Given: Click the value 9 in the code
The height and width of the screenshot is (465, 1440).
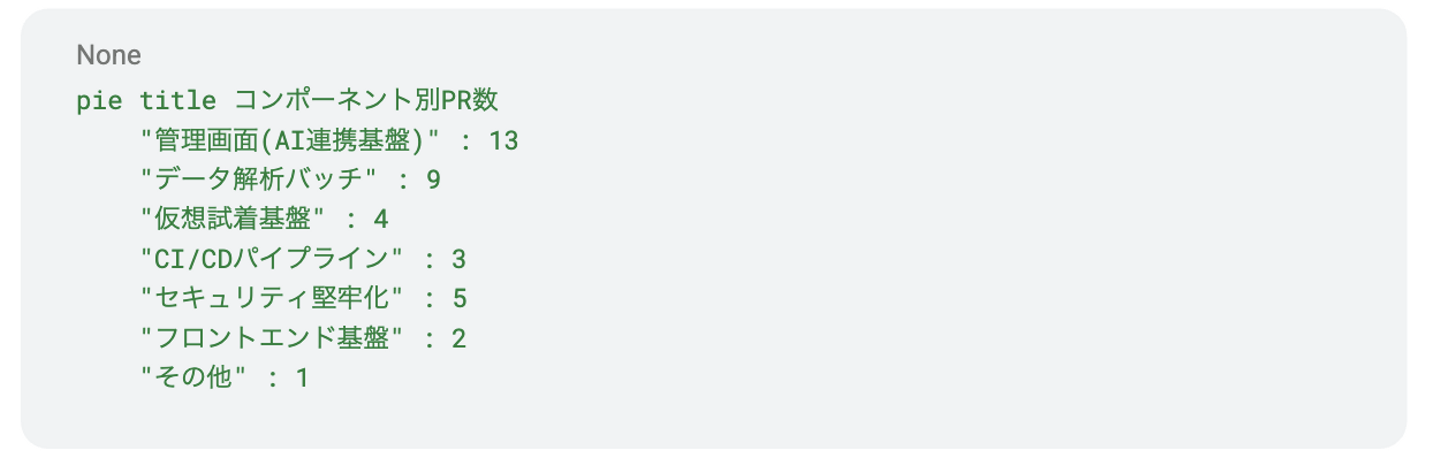Looking at the screenshot, I should pyautogui.click(x=433, y=180).
